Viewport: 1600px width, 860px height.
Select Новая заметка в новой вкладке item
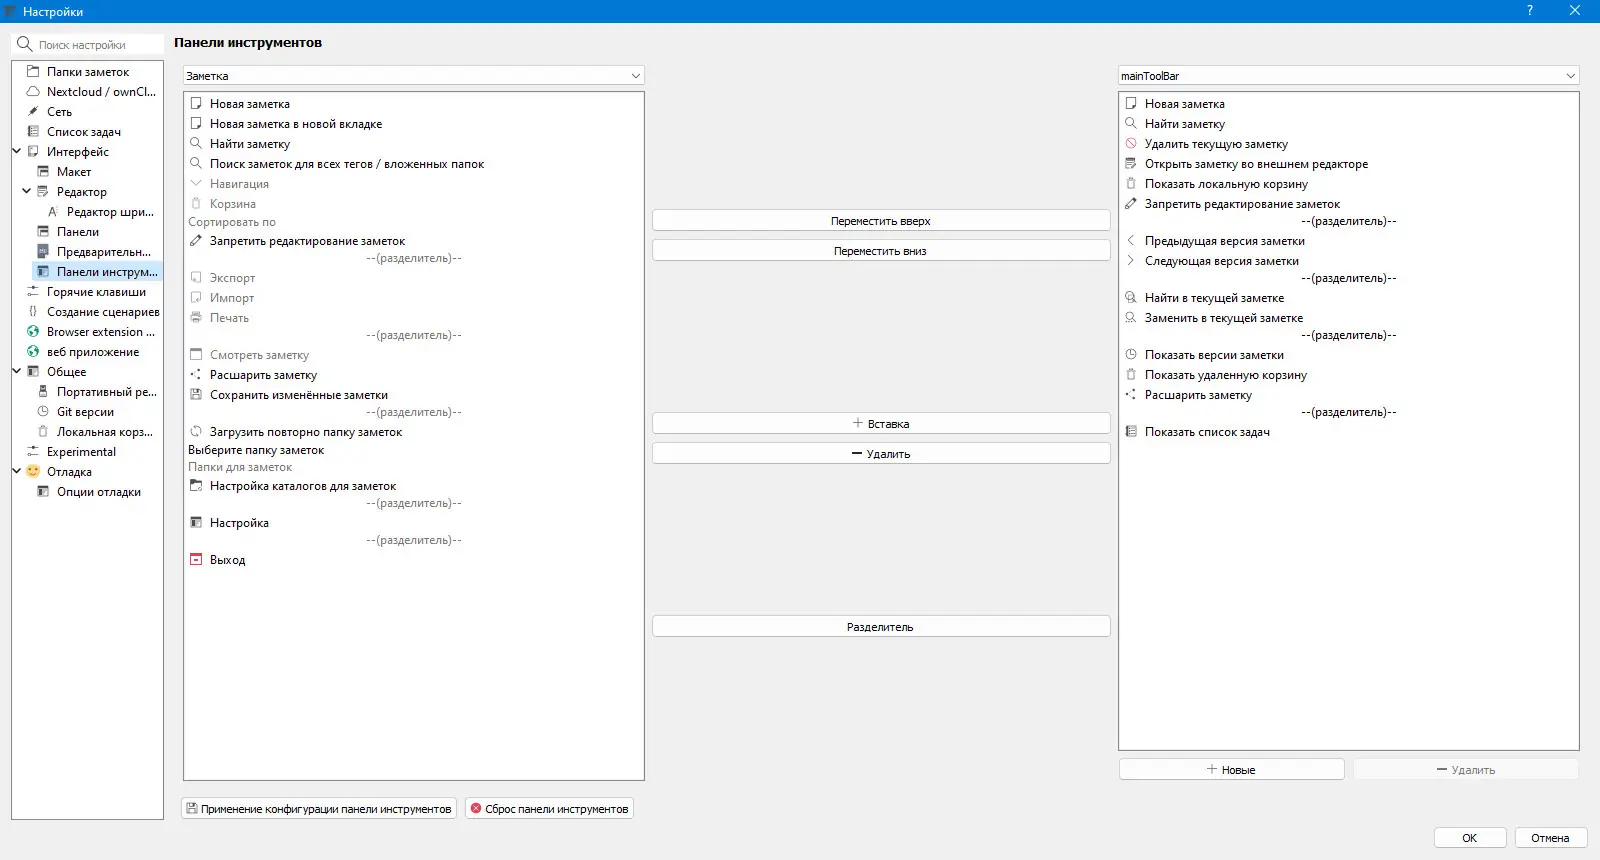[296, 124]
